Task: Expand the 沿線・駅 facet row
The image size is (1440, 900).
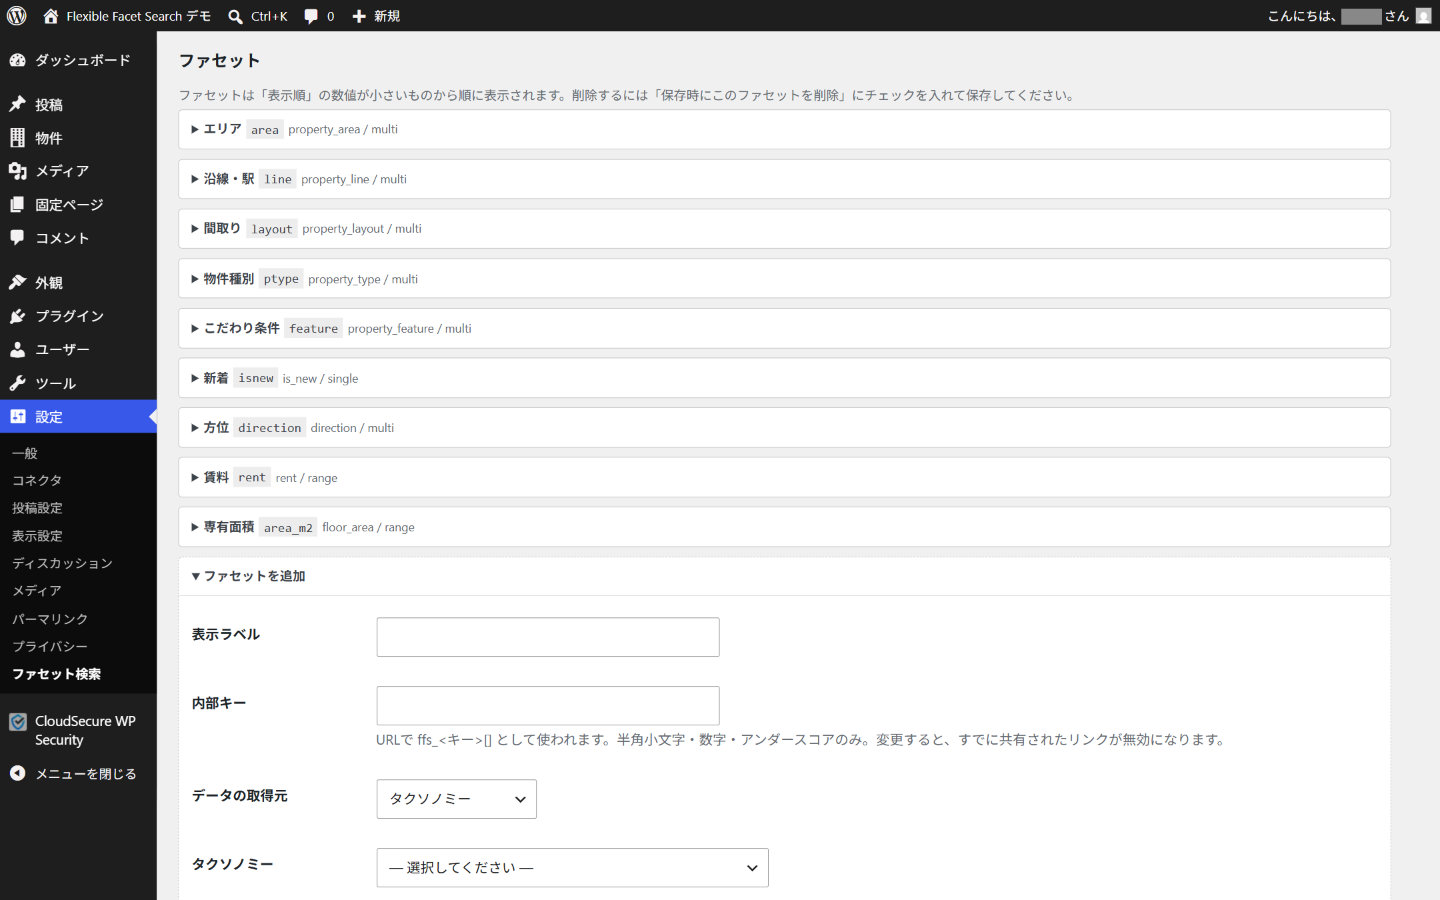Action: click(x=784, y=179)
